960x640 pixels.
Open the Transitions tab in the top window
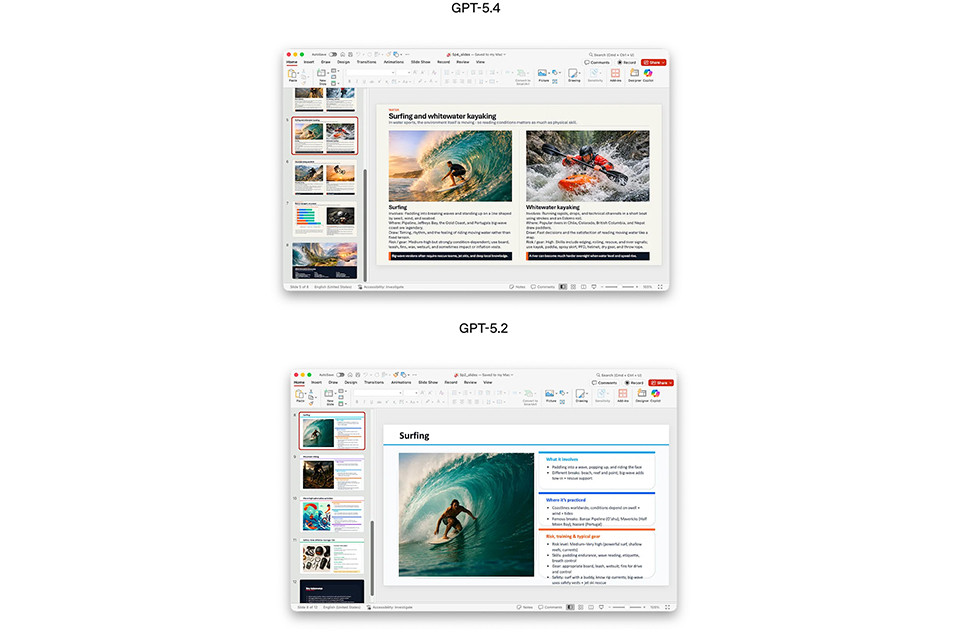coord(366,62)
